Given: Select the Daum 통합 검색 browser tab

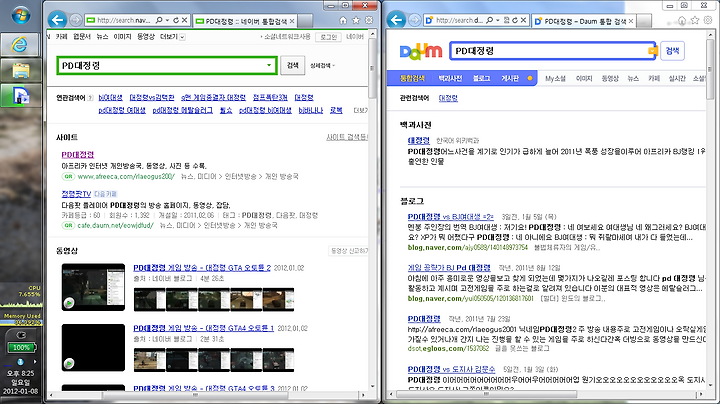Looking at the screenshot, I should click(x=584, y=21).
